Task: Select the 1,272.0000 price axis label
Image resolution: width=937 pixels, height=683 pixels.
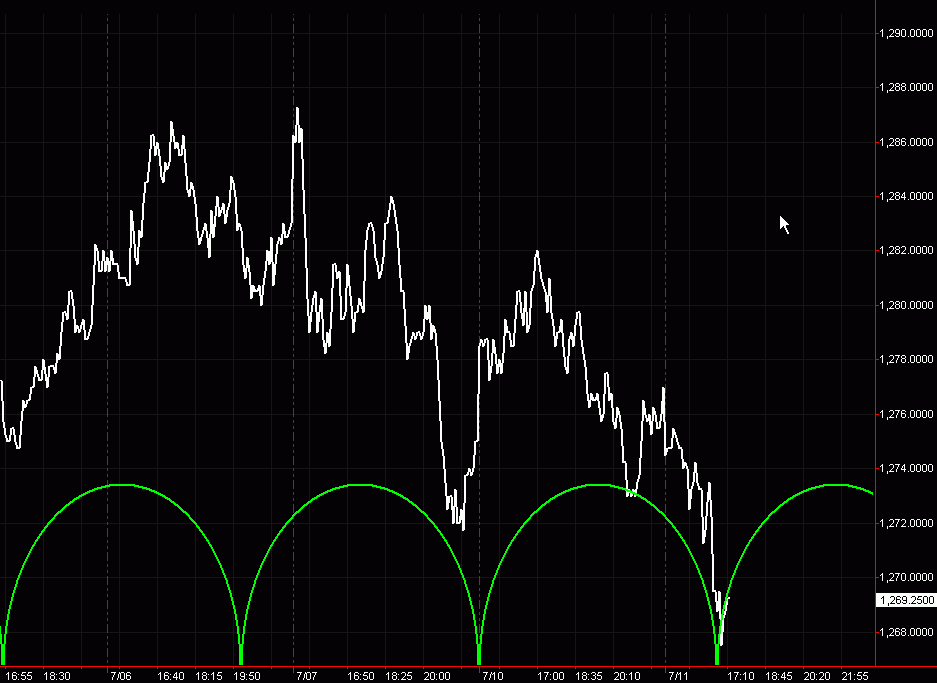Action: coord(906,523)
